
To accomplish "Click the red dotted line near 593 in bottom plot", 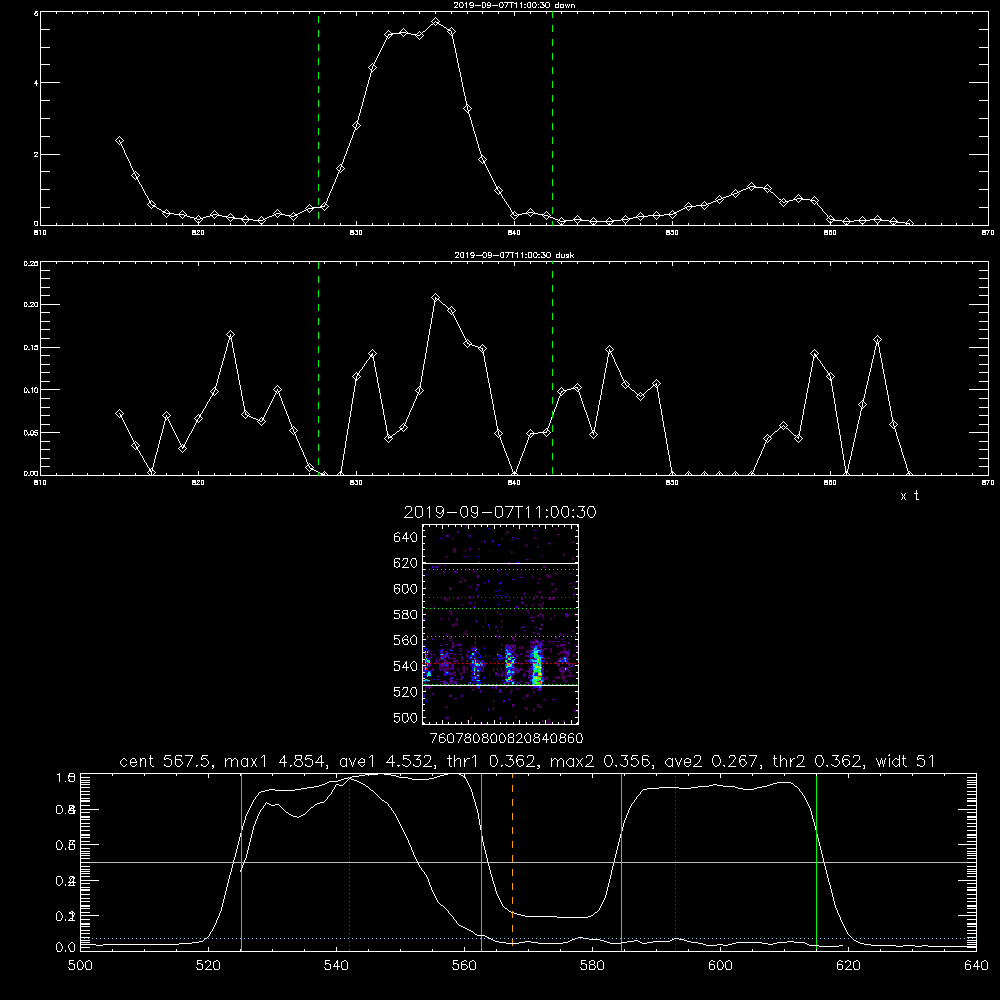I will [x=675, y=861].
